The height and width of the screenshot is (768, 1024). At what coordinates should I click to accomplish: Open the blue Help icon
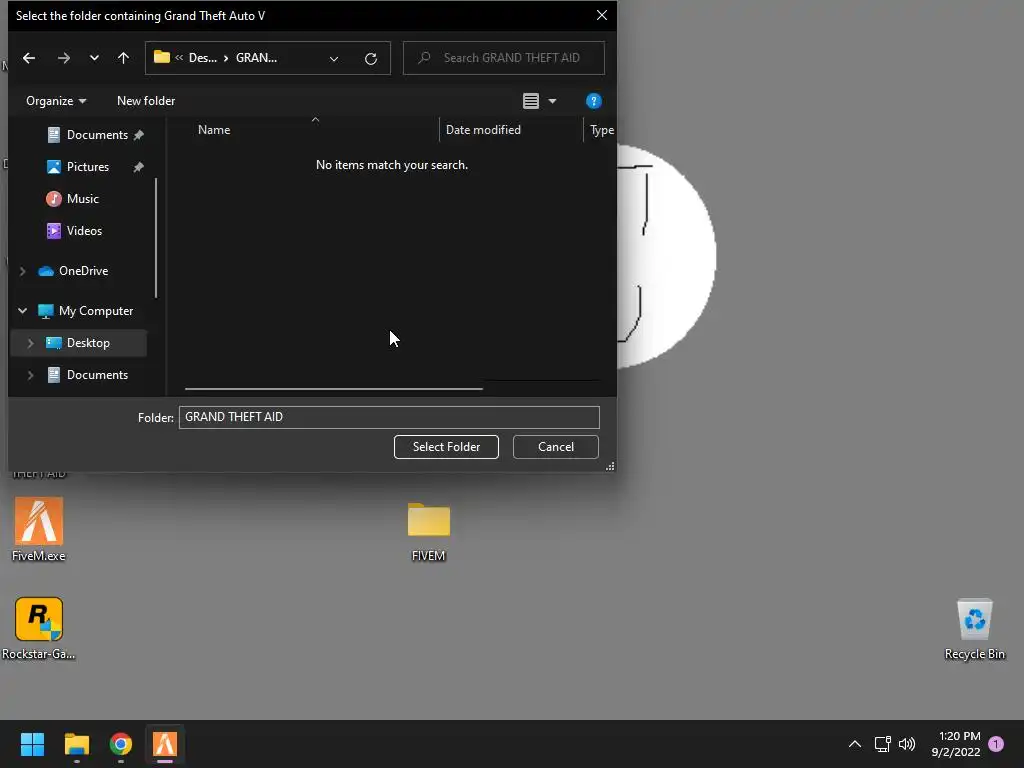(x=593, y=101)
